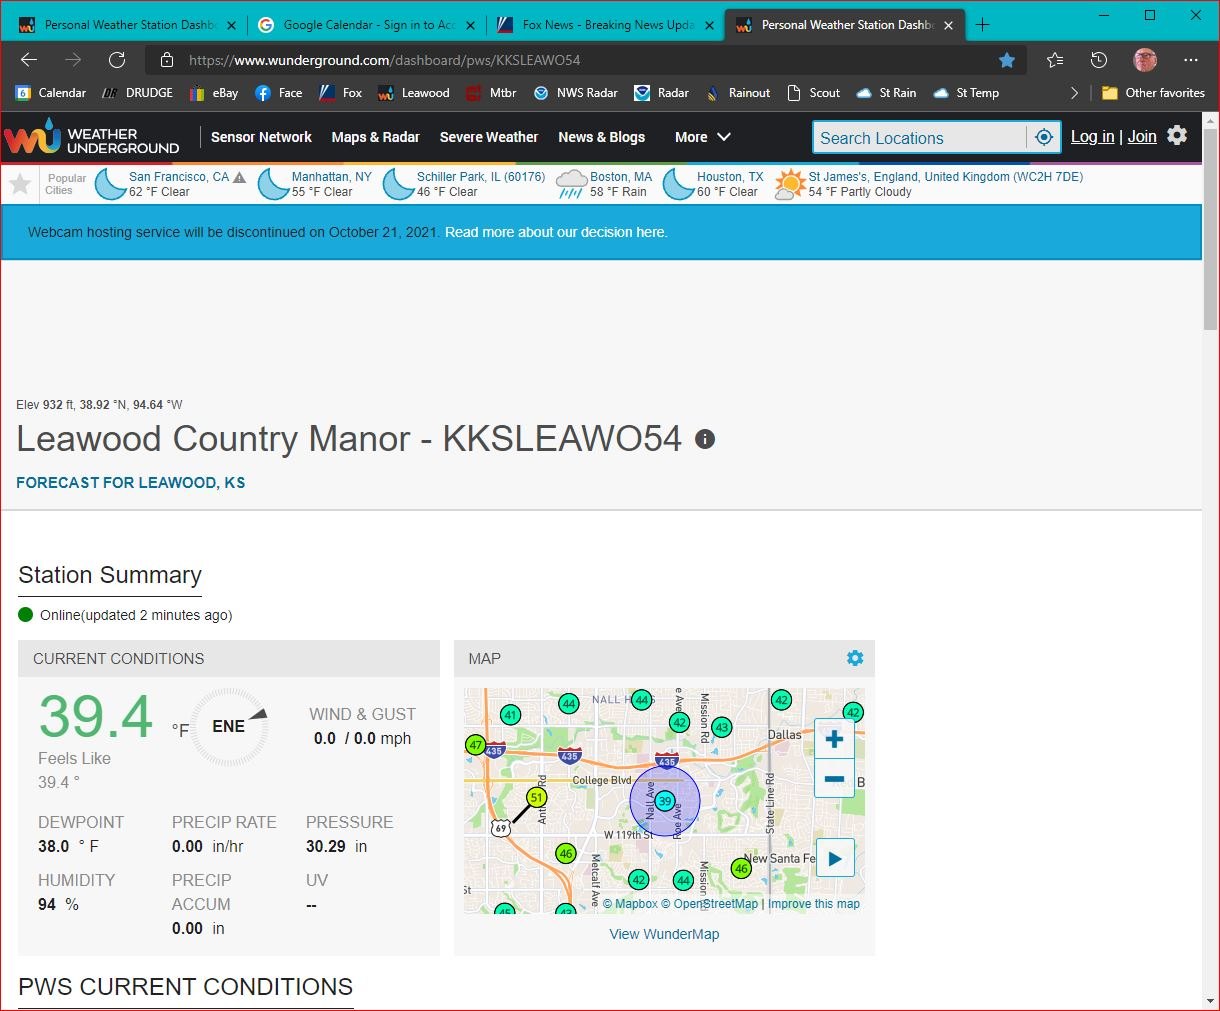Zoom out on the map
The image size is (1220, 1011).
click(835, 778)
